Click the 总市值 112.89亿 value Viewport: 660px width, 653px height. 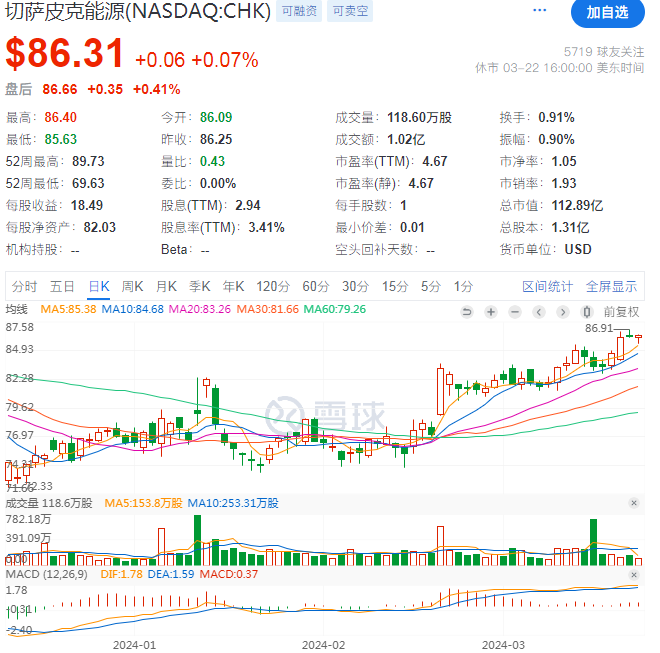[x=577, y=205]
